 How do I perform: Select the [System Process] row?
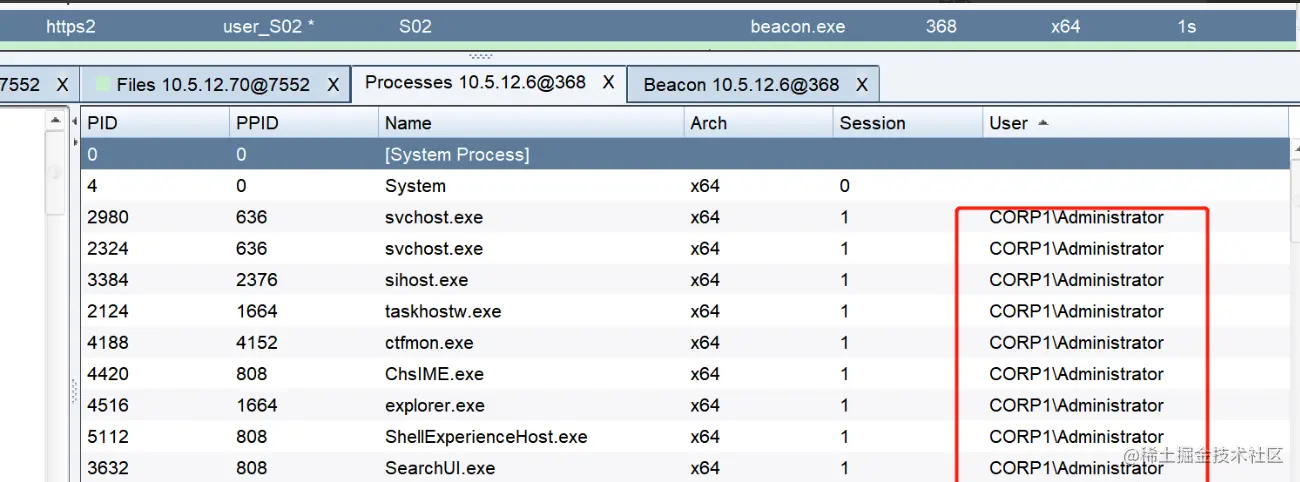point(686,155)
